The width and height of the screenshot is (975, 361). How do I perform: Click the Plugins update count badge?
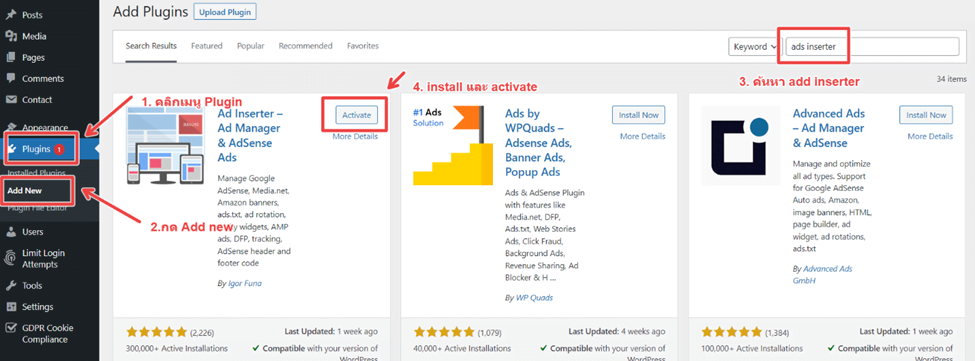(x=58, y=149)
